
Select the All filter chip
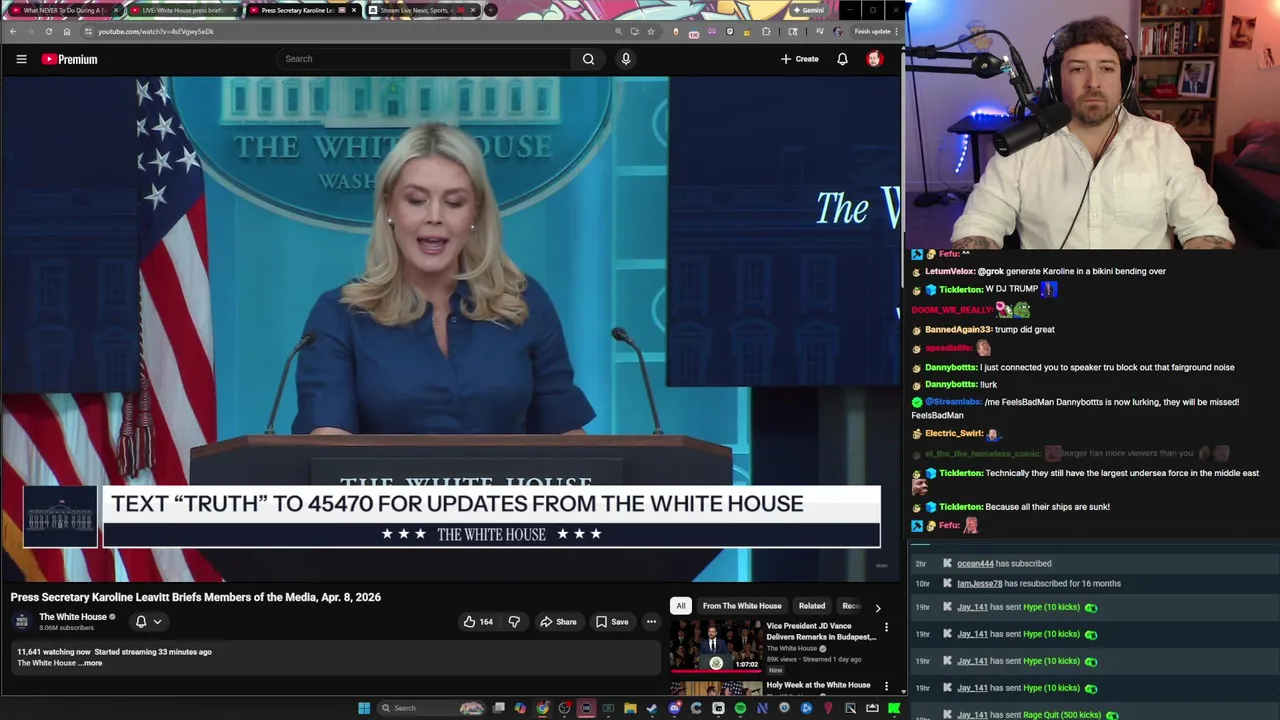coord(681,606)
